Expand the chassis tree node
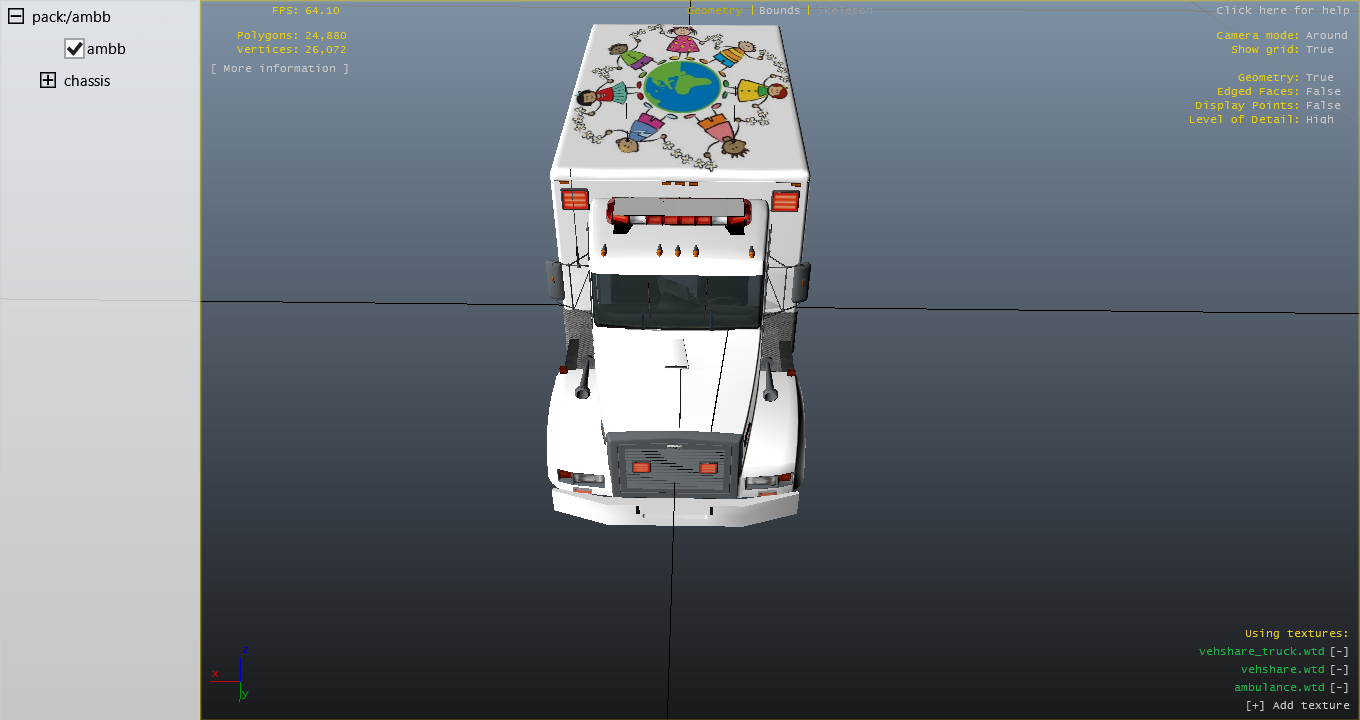Viewport: 1360px width, 720px height. pos(48,81)
